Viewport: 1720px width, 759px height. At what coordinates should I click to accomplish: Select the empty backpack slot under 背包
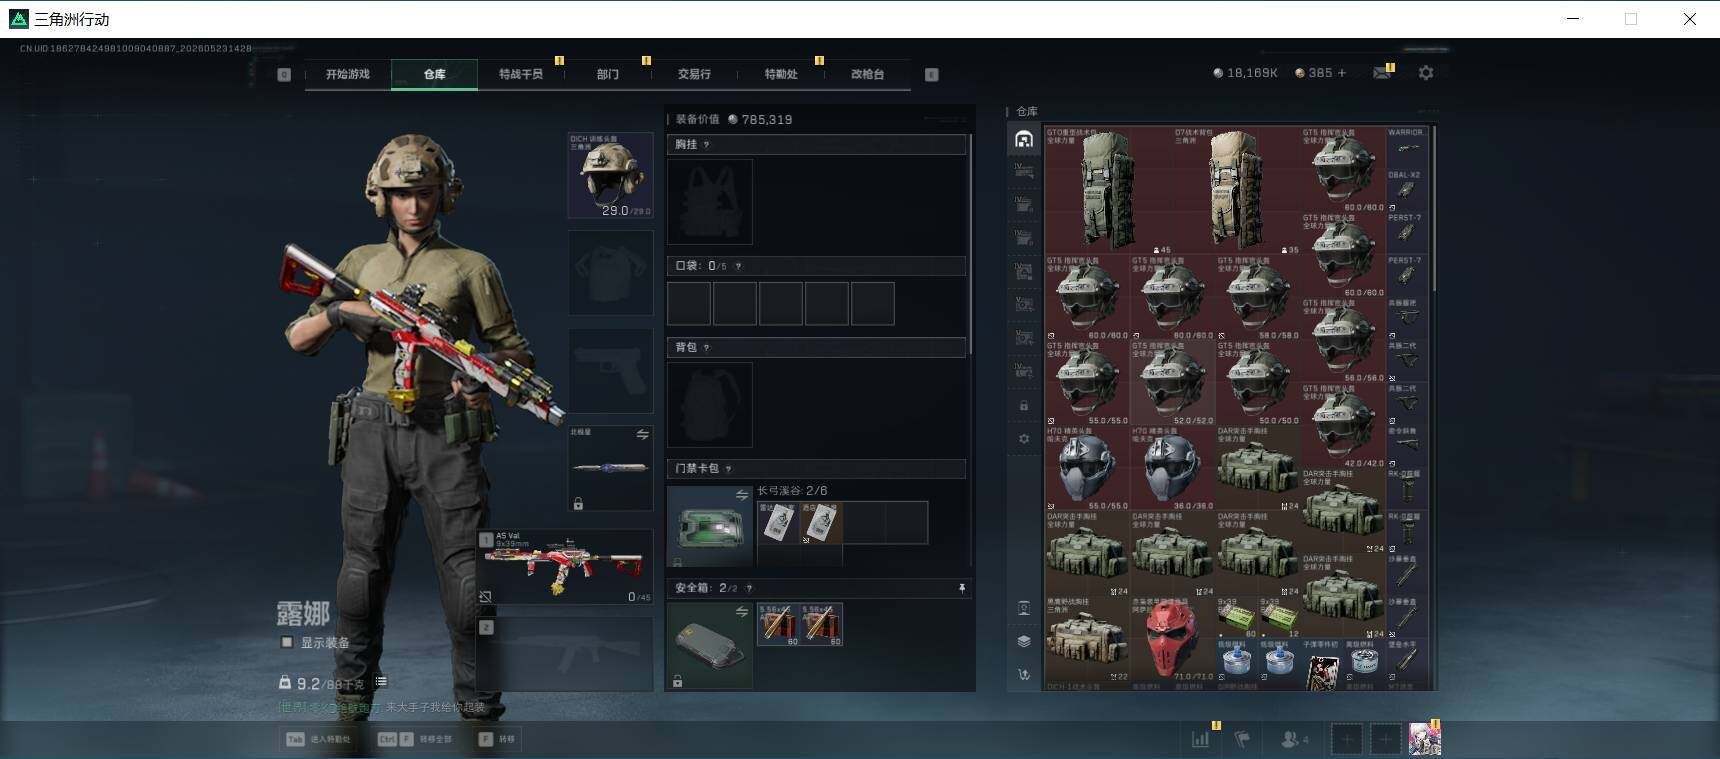coord(710,404)
